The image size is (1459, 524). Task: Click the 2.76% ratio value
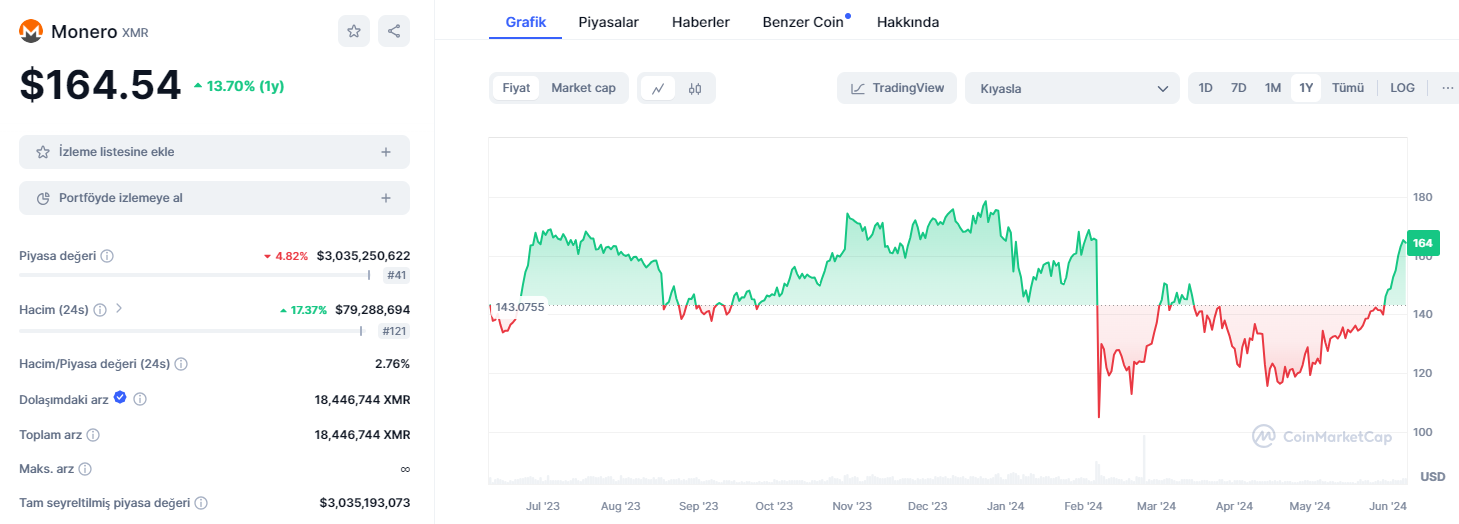click(392, 364)
